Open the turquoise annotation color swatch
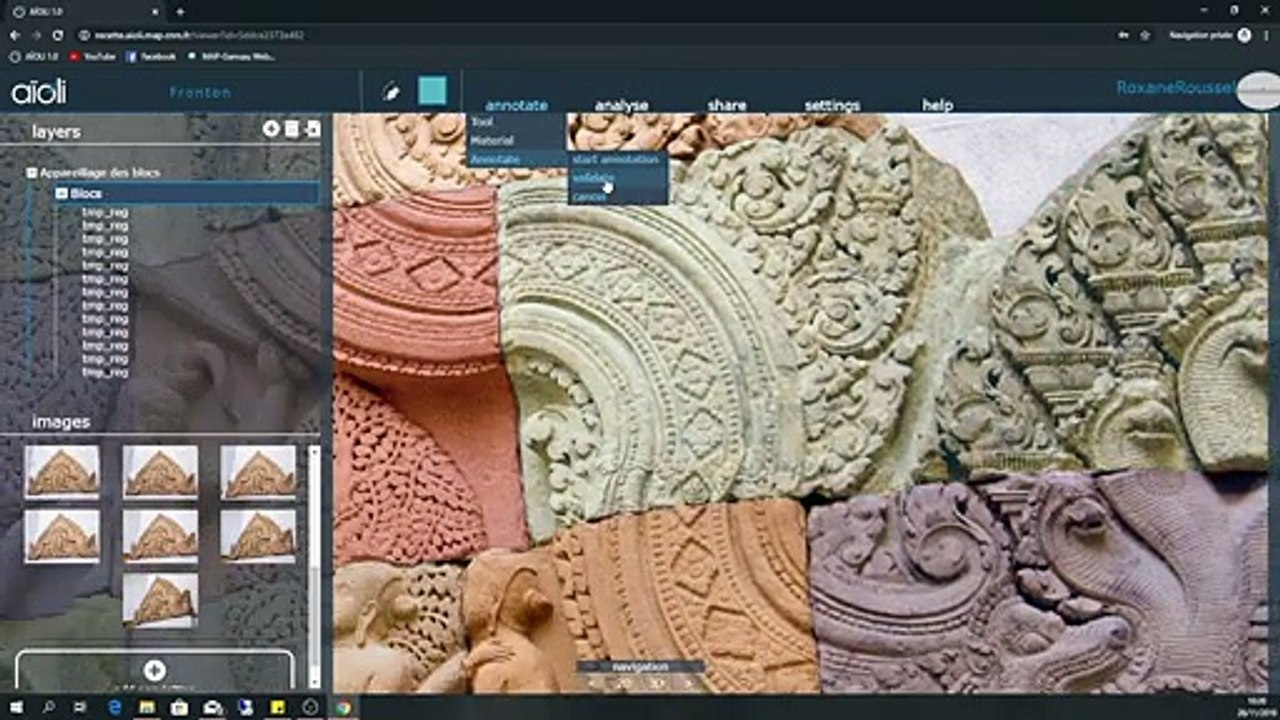 432,91
